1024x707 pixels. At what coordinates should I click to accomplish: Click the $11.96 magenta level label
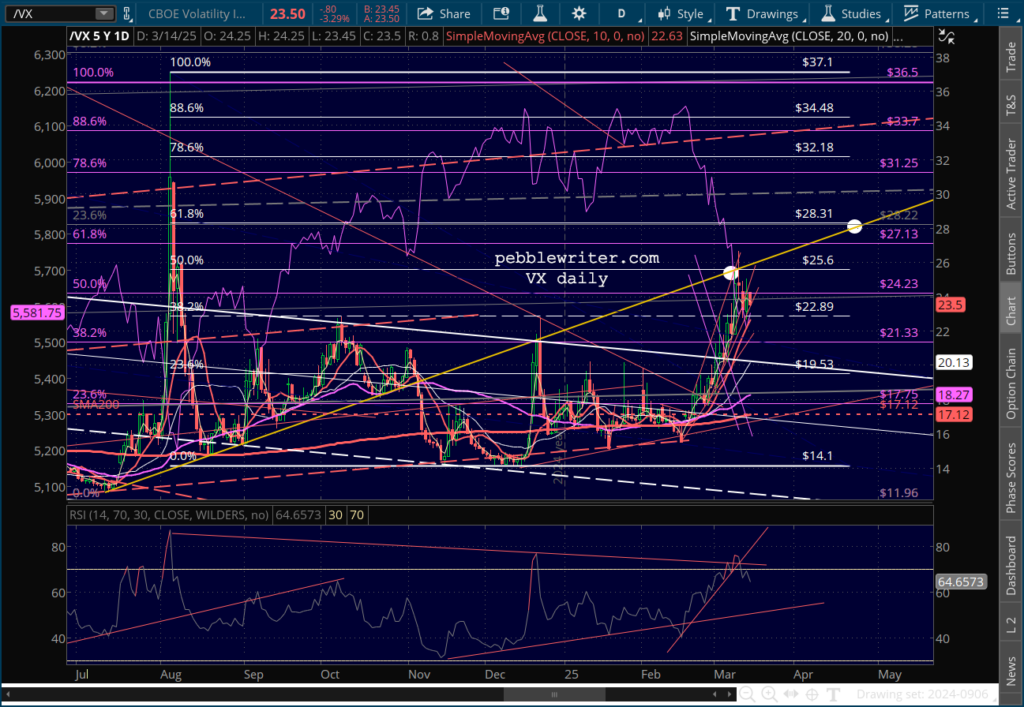[x=899, y=493]
